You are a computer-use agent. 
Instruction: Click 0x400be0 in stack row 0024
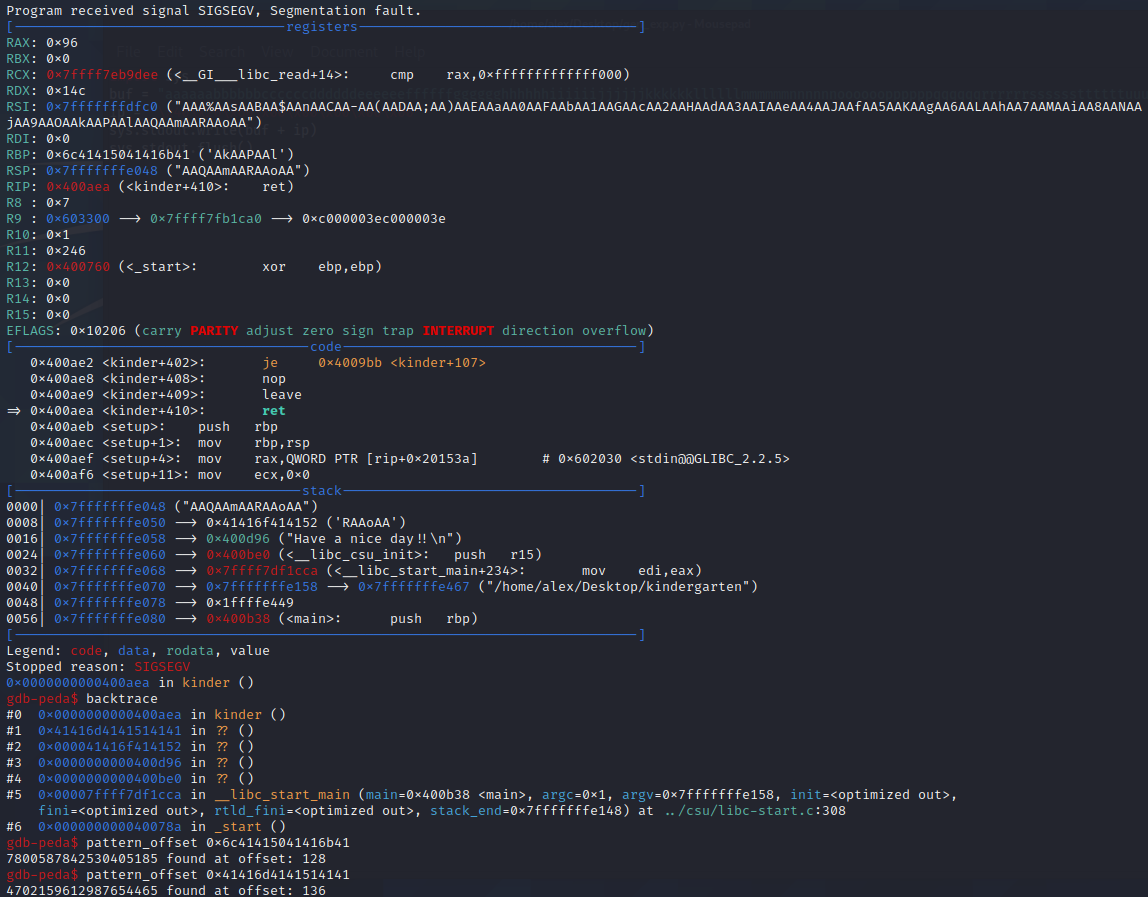(x=238, y=555)
